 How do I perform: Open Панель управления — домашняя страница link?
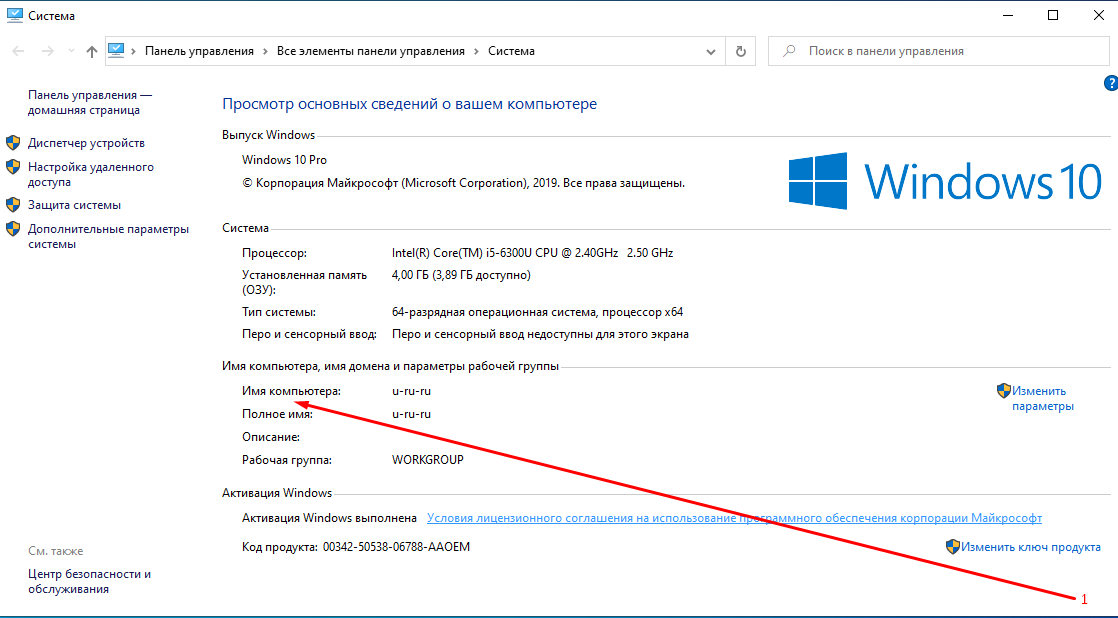(x=90, y=103)
